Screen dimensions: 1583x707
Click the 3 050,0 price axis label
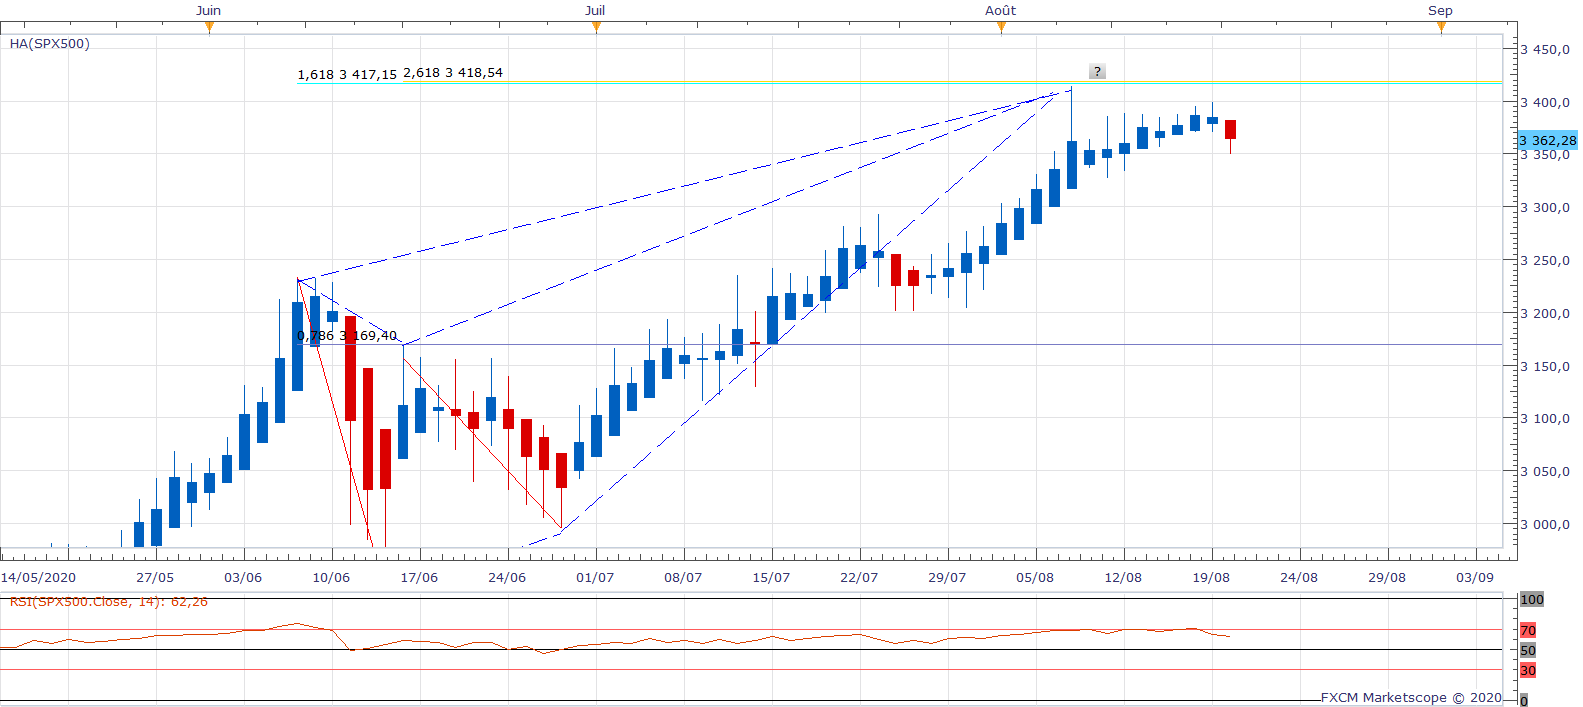point(1545,471)
